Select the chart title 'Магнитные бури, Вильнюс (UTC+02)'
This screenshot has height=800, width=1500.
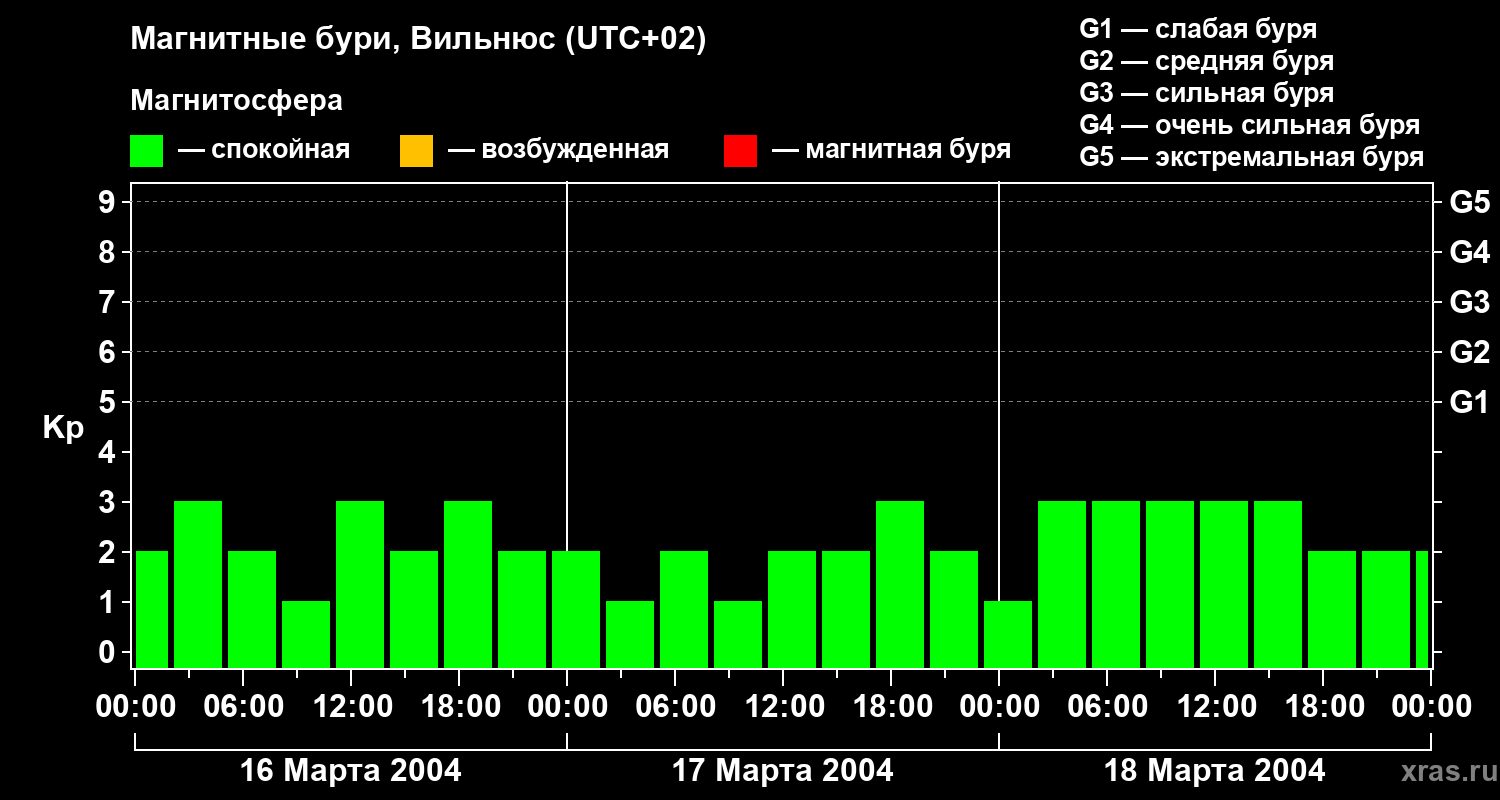pos(418,40)
